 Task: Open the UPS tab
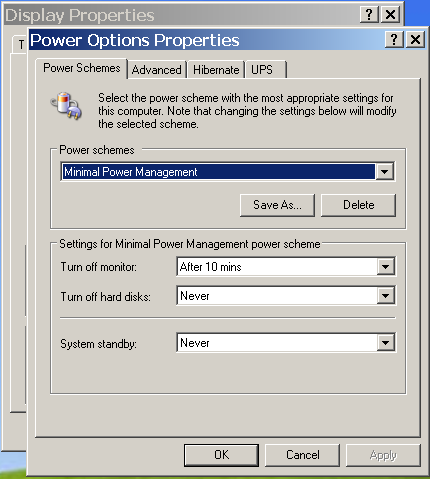(266, 70)
